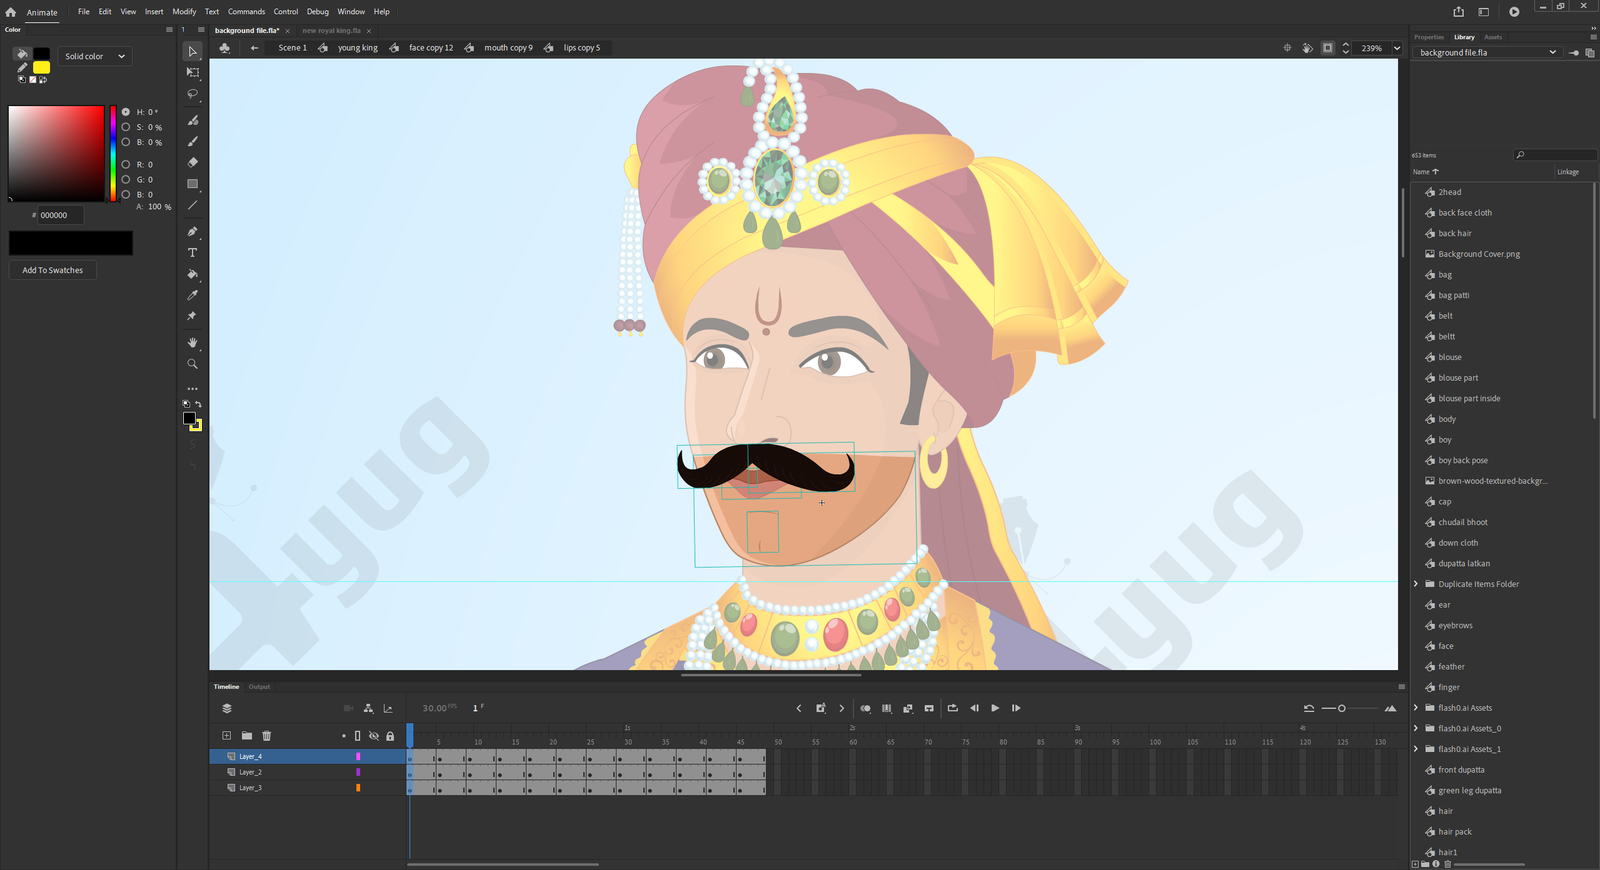Open the Modify menu
This screenshot has width=1600, height=870.
pos(184,12)
